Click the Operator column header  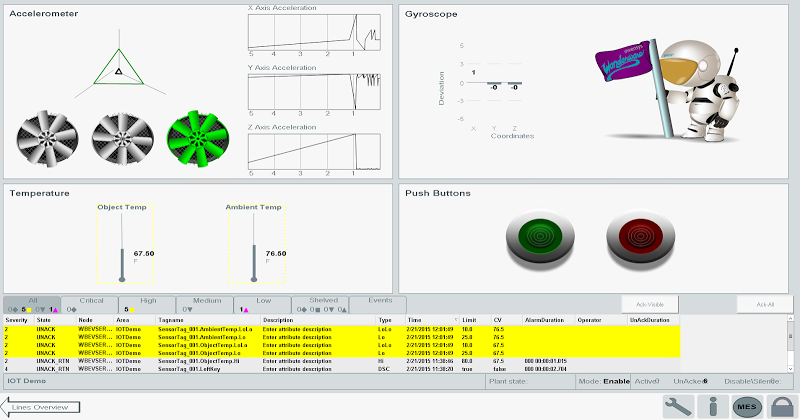tap(602, 320)
